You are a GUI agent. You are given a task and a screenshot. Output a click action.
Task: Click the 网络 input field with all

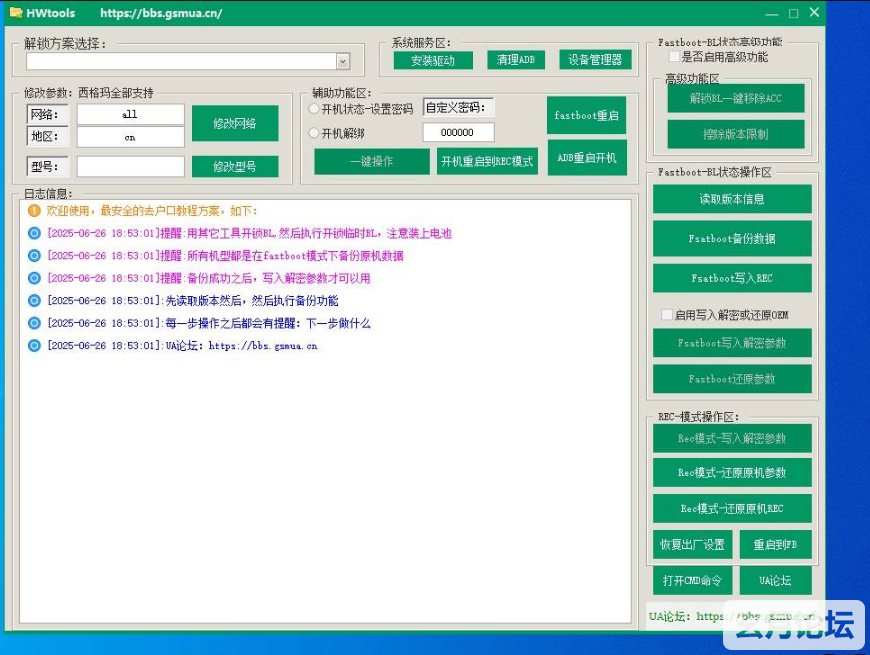point(130,115)
